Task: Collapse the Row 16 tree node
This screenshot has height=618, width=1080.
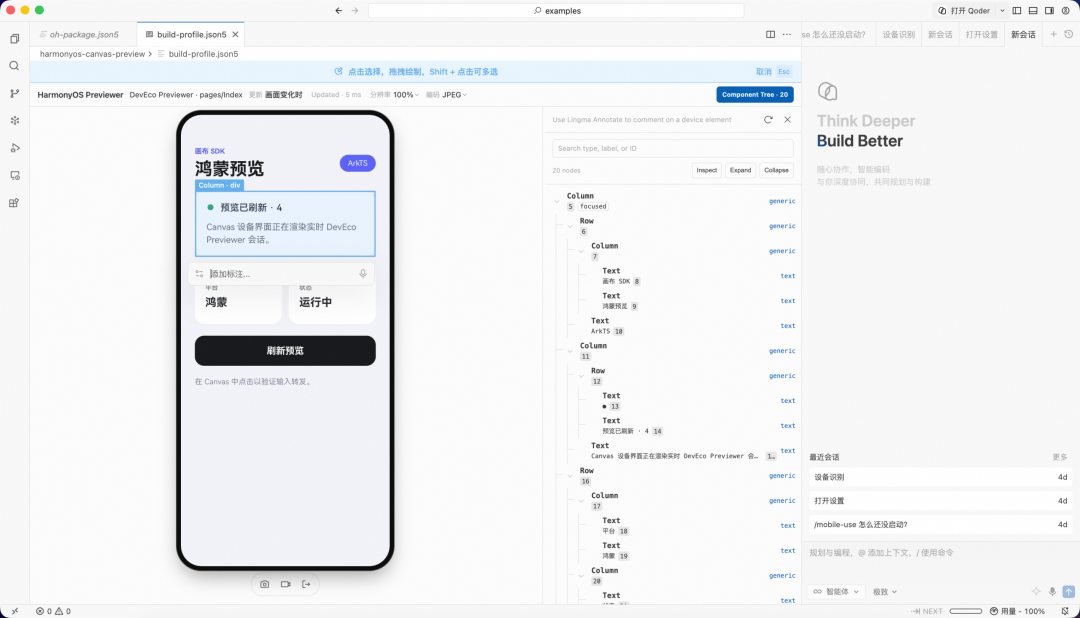Action: click(570, 475)
